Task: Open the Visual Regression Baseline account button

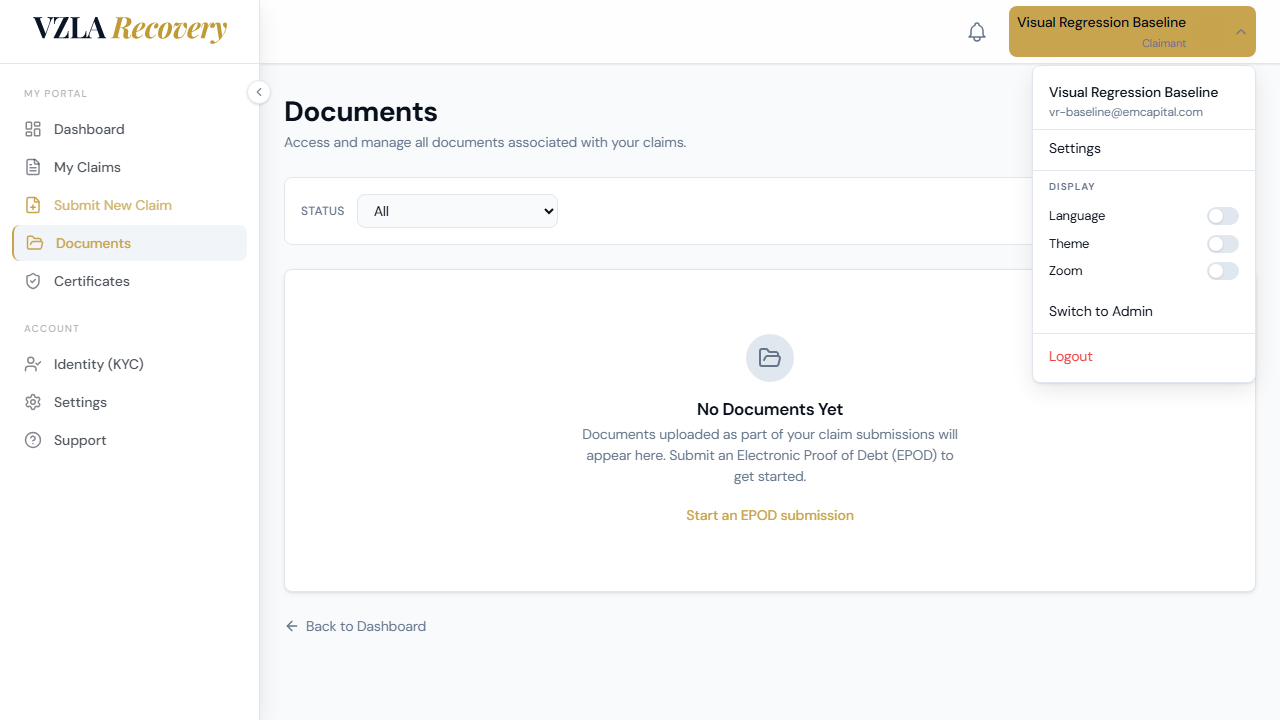Action: coord(1132,32)
